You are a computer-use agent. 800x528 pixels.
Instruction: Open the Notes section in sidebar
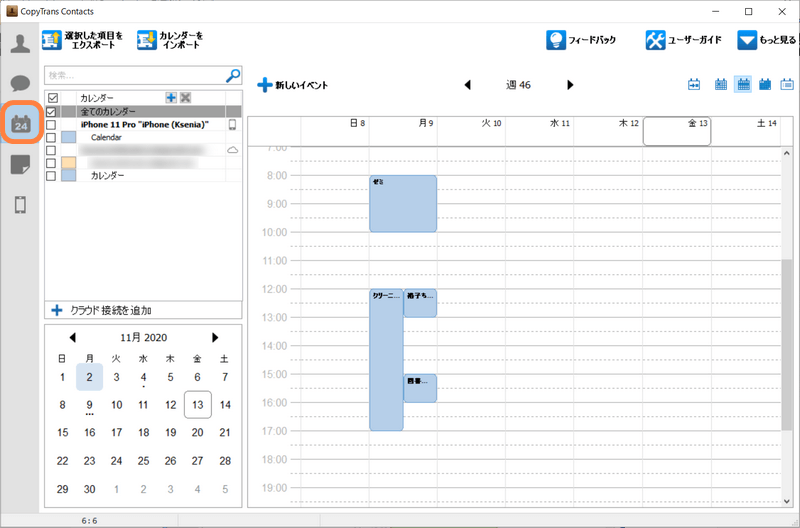[x=20, y=165]
